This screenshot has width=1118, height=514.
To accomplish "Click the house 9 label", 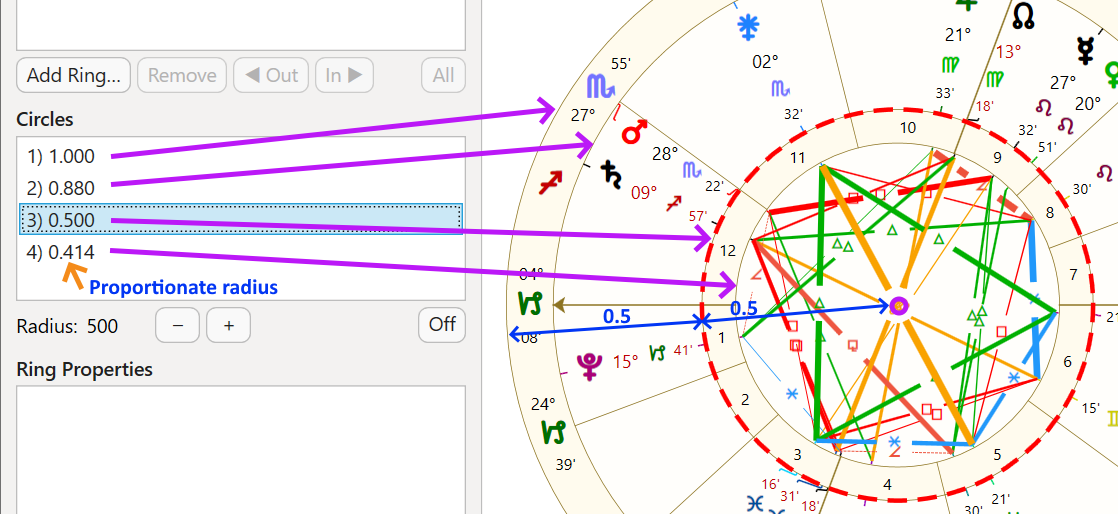I will coord(998,158).
